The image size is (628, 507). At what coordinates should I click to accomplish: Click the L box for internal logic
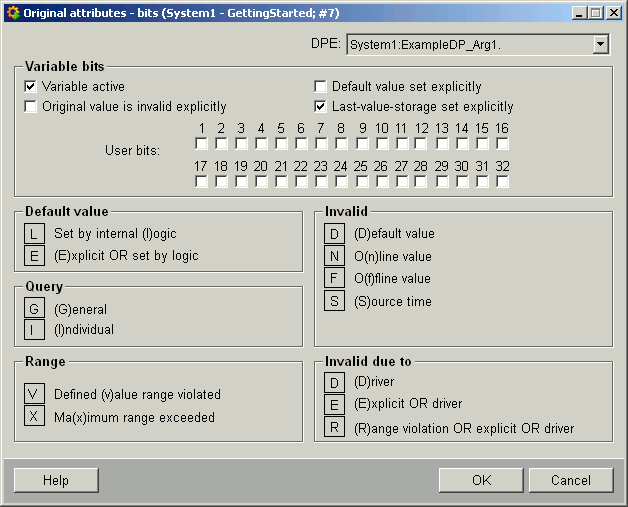click(35, 233)
